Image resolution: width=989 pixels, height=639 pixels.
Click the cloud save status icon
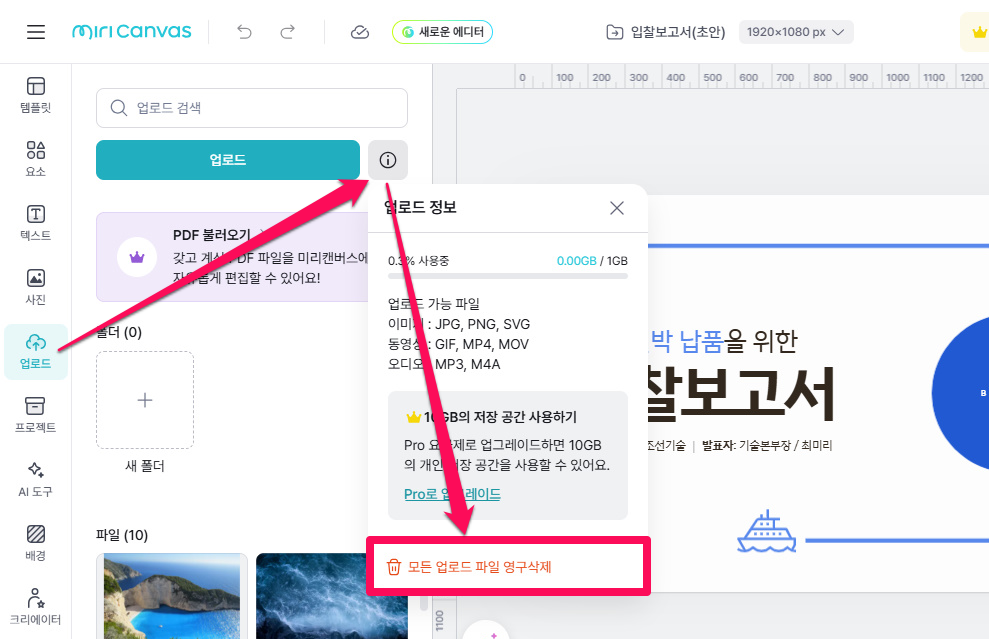click(x=360, y=32)
